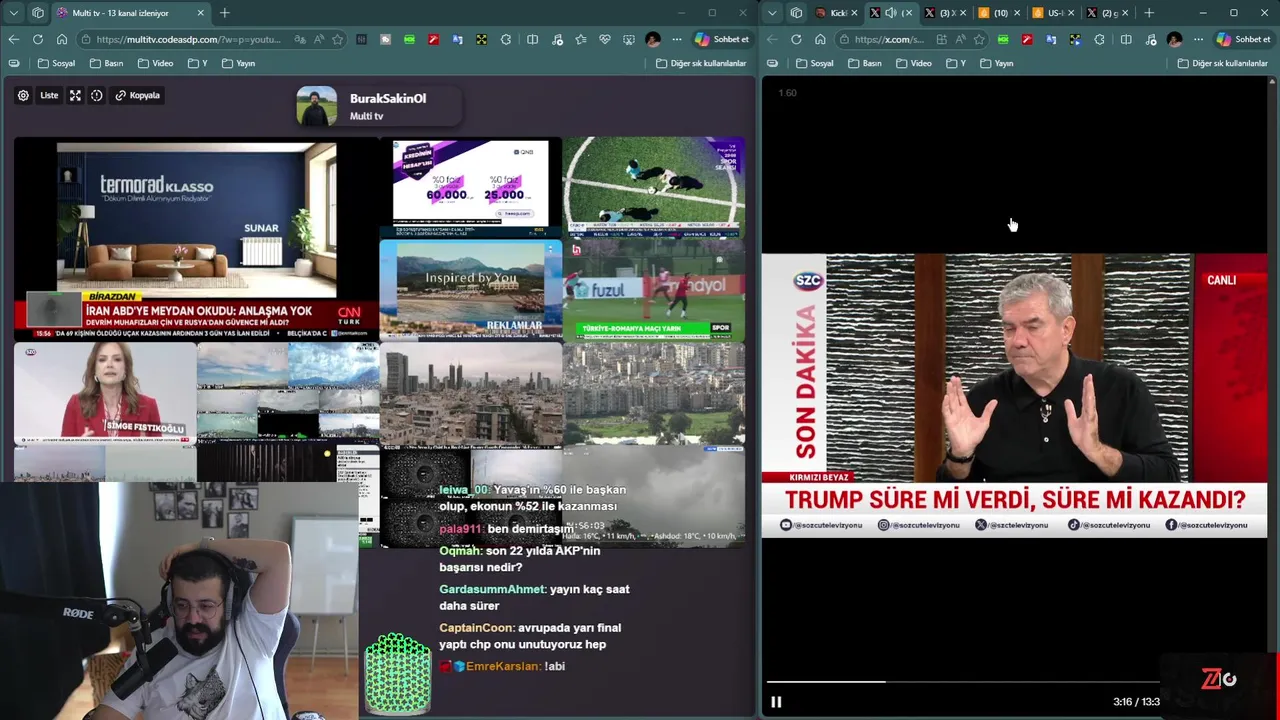The width and height of the screenshot is (1280, 720).
Task: Select the QNB credit ad stream tile
Action: 471,187
